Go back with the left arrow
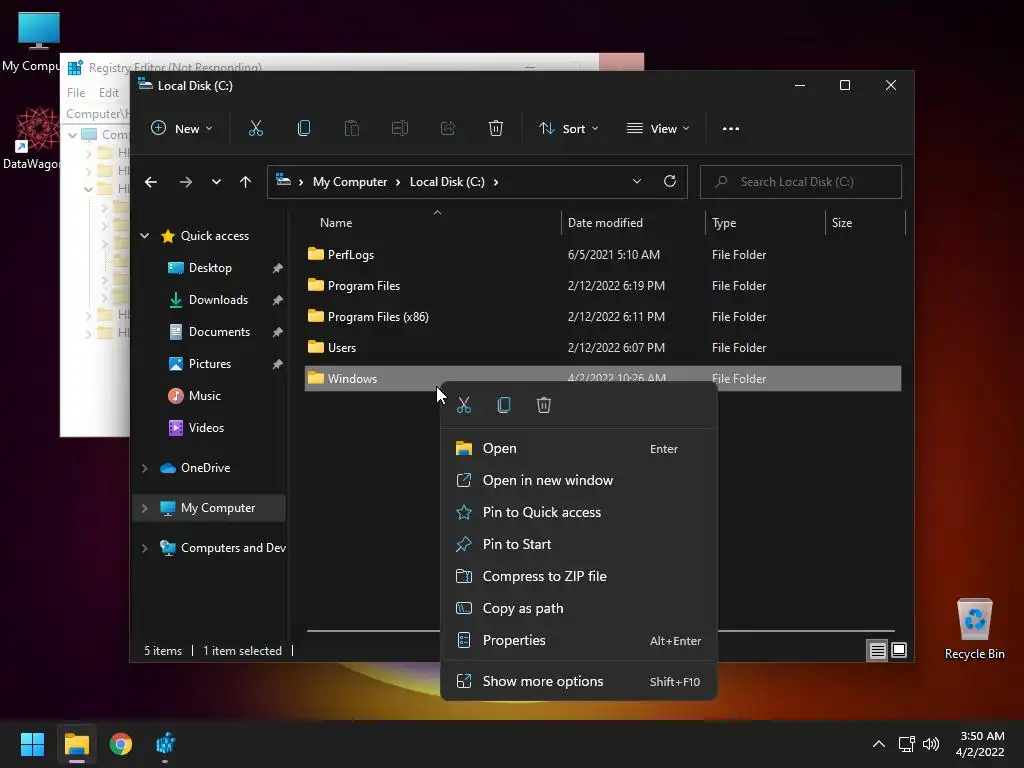 coord(151,182)
